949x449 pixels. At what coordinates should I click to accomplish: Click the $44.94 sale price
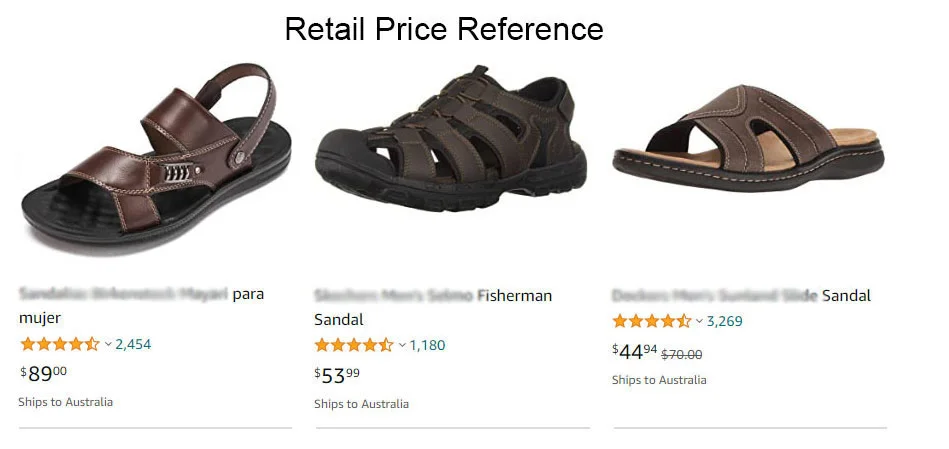coord(634,351)
